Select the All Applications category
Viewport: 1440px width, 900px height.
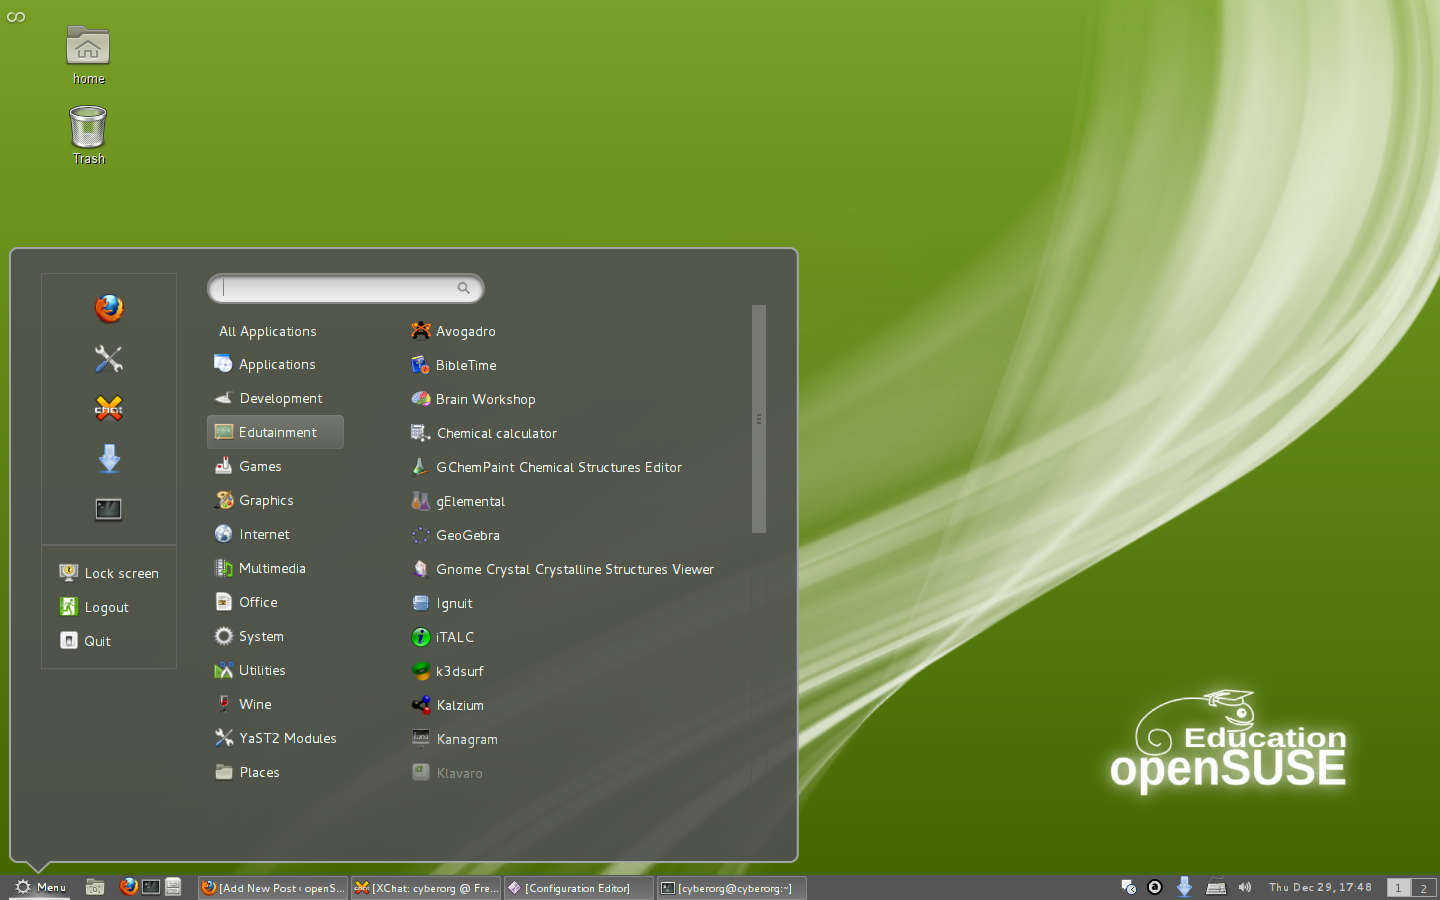(268, 331)
